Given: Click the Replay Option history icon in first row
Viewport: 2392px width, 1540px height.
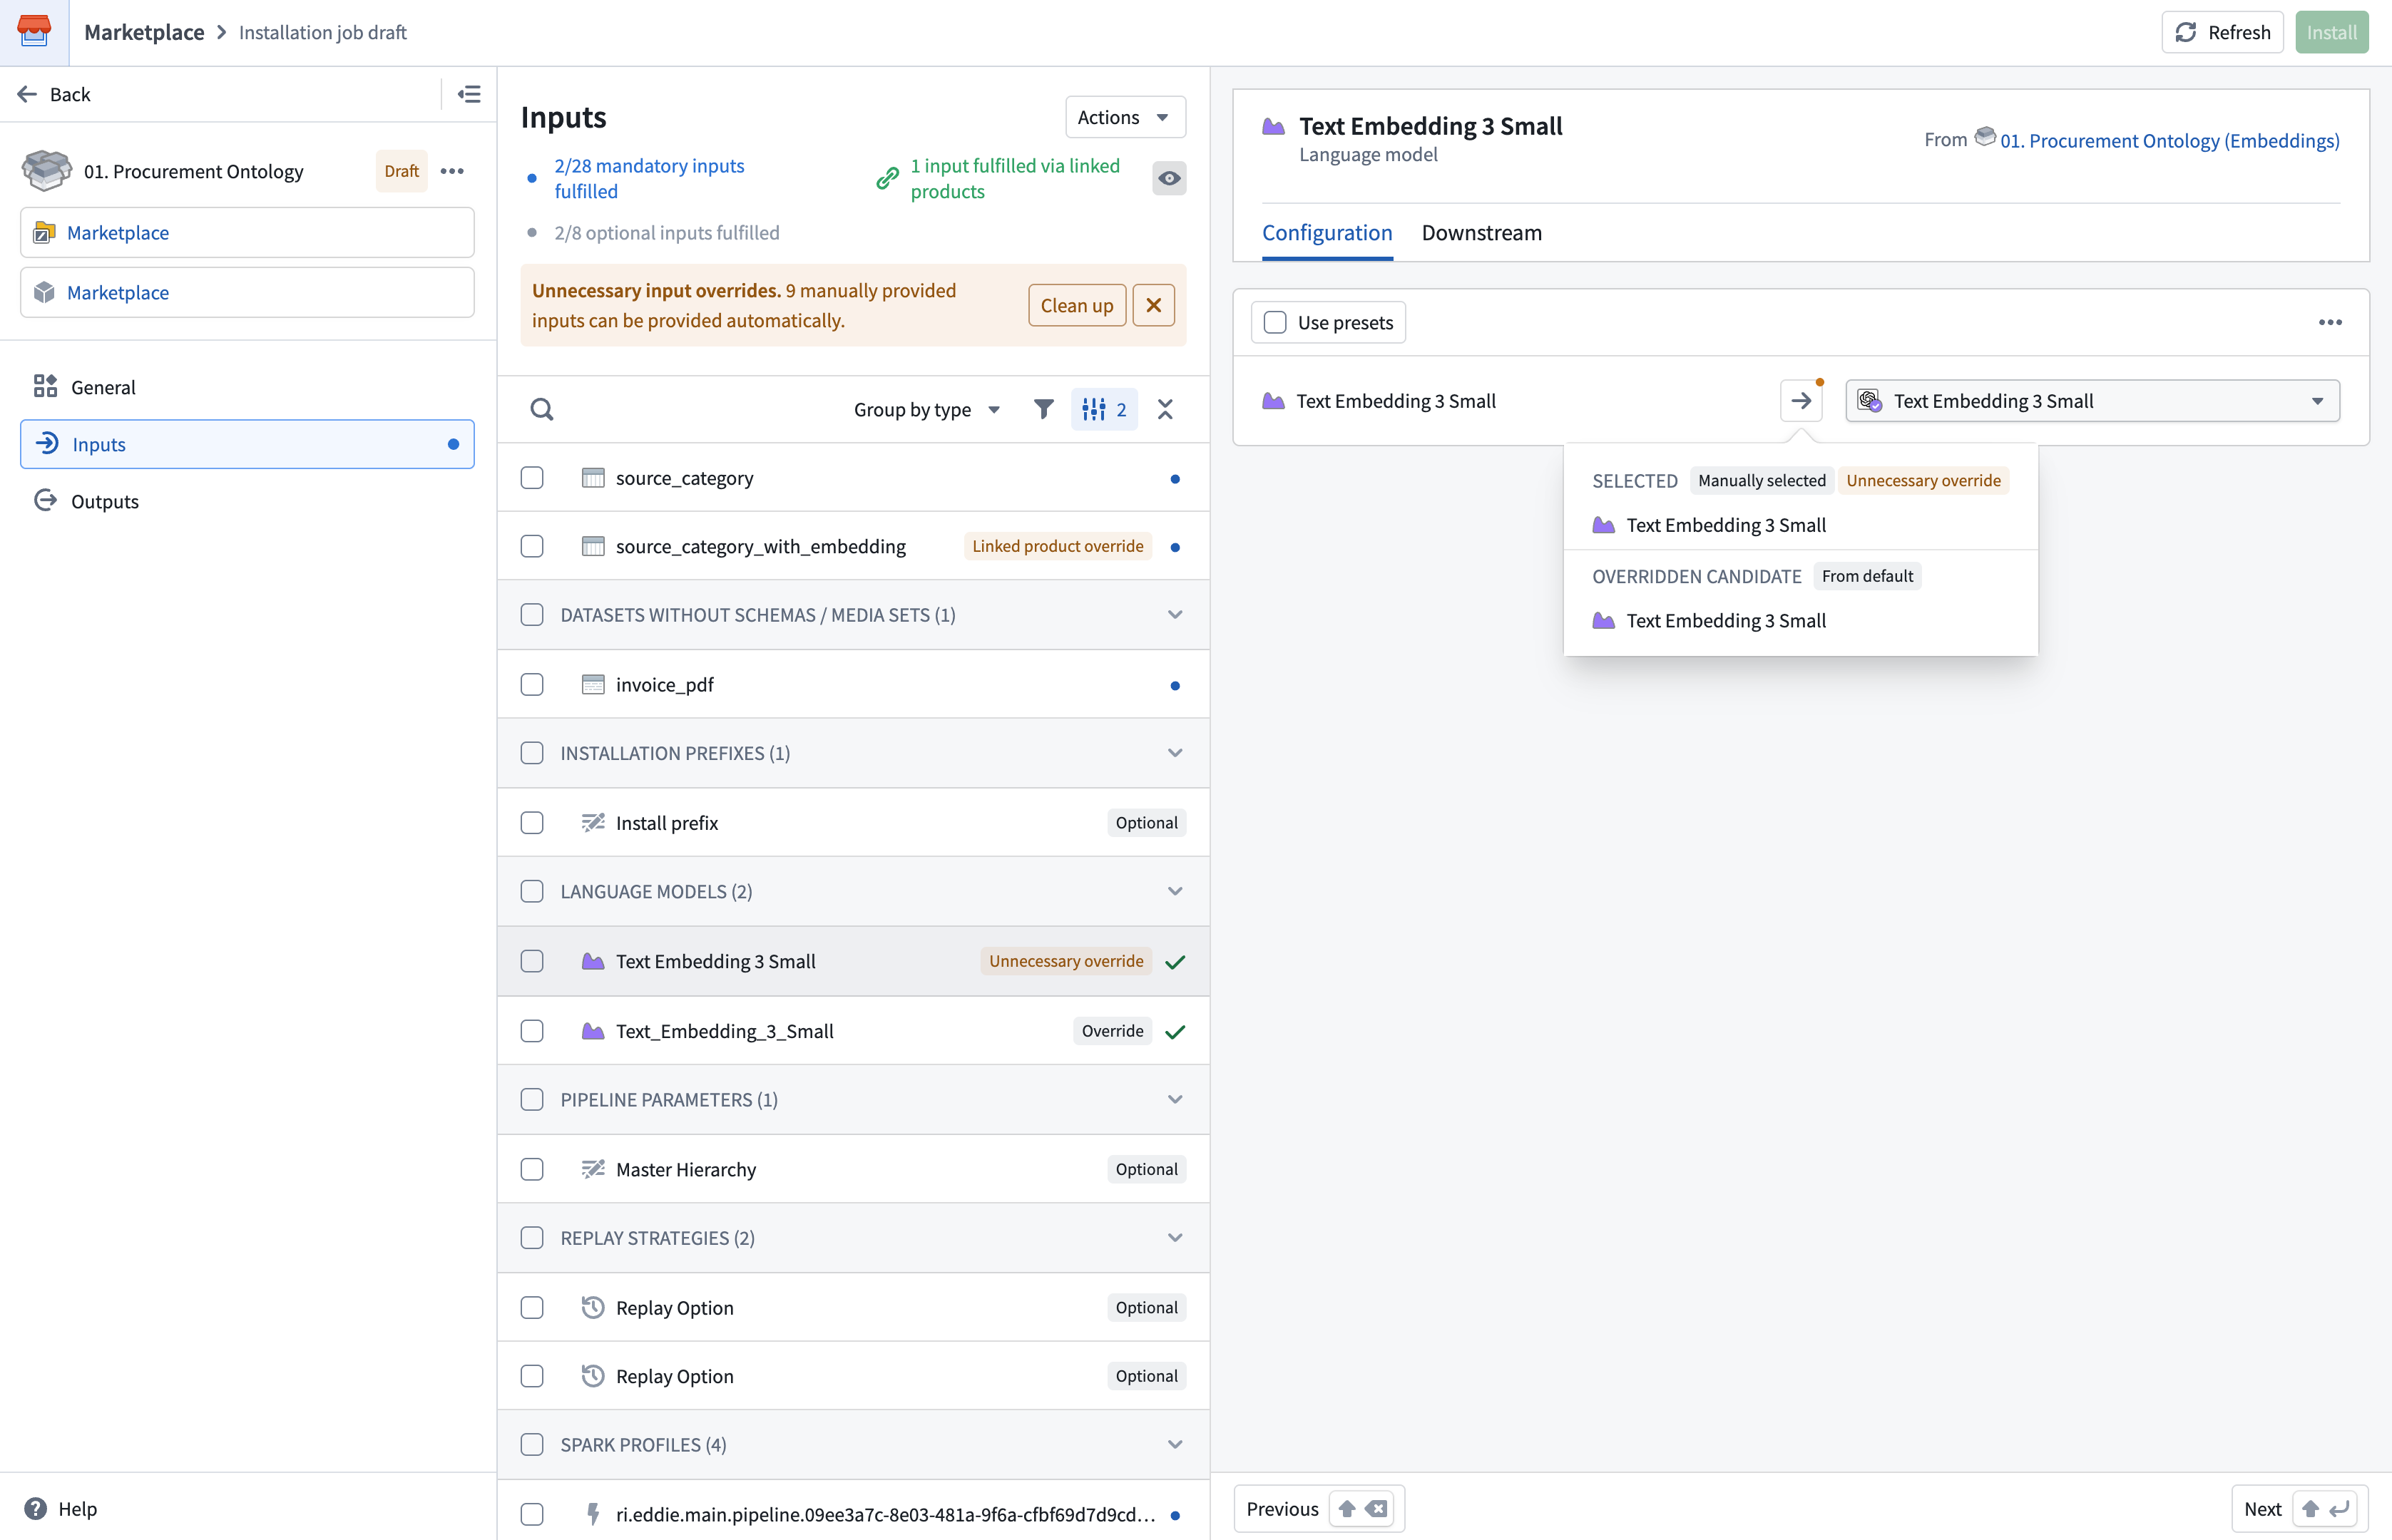Looking at the screenshot, I should tap(593, 1307).
